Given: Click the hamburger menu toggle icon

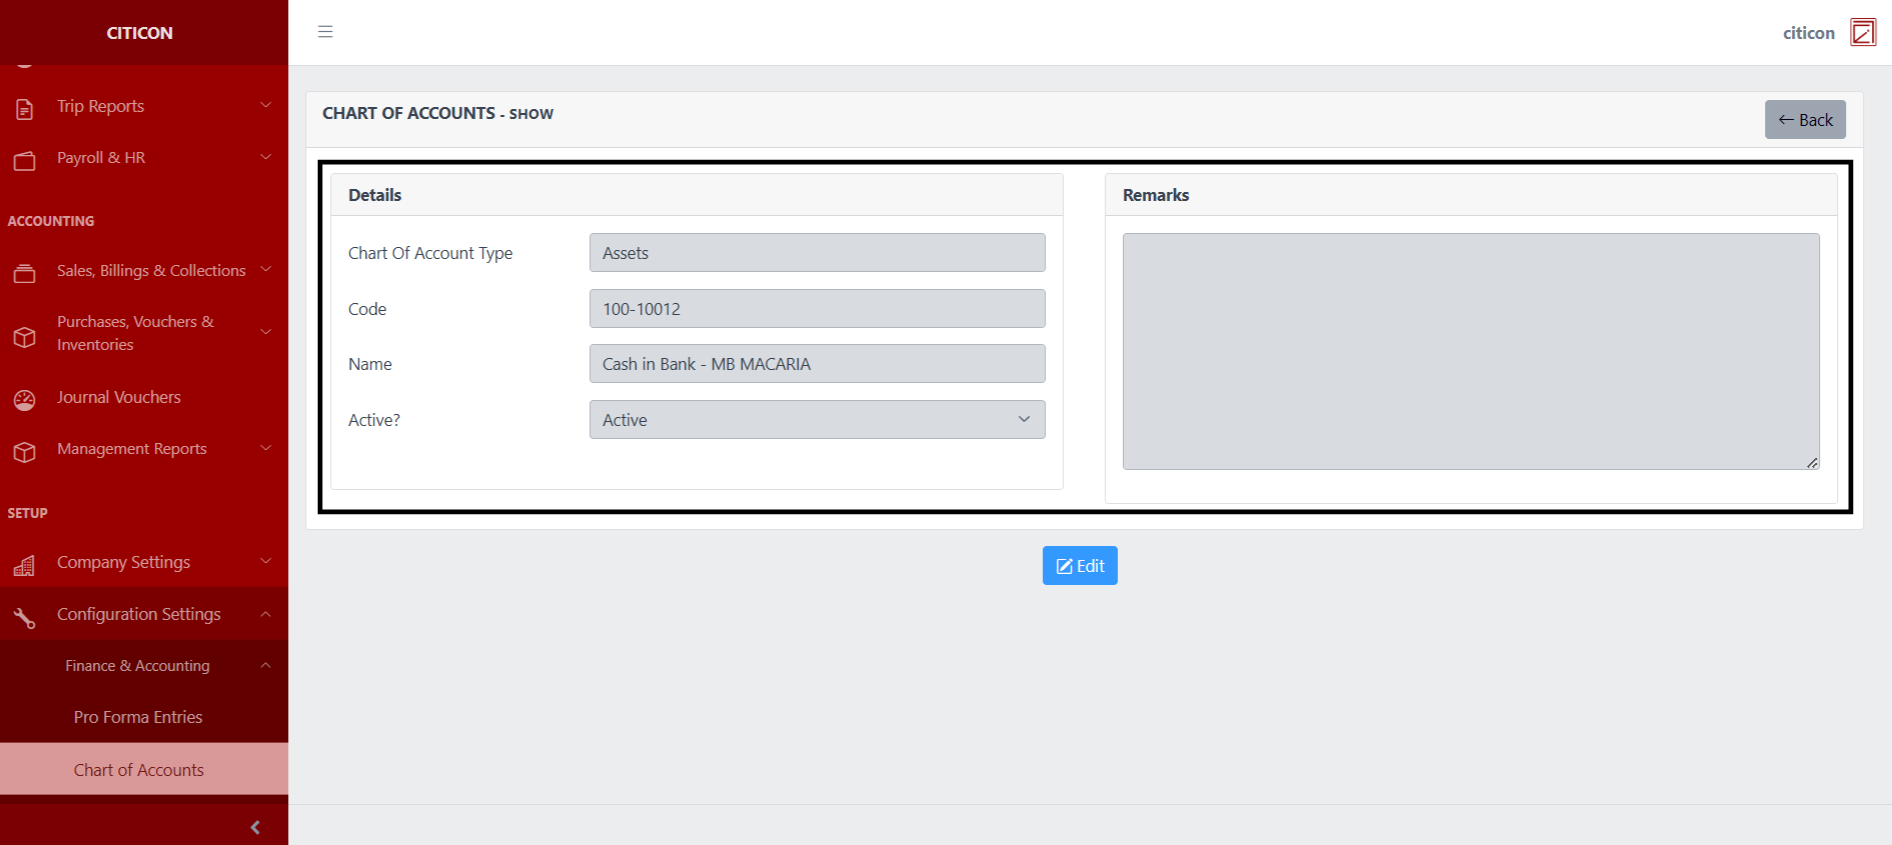Looking at the screenshot, I should pyautogui.click(x=325, y=32).
